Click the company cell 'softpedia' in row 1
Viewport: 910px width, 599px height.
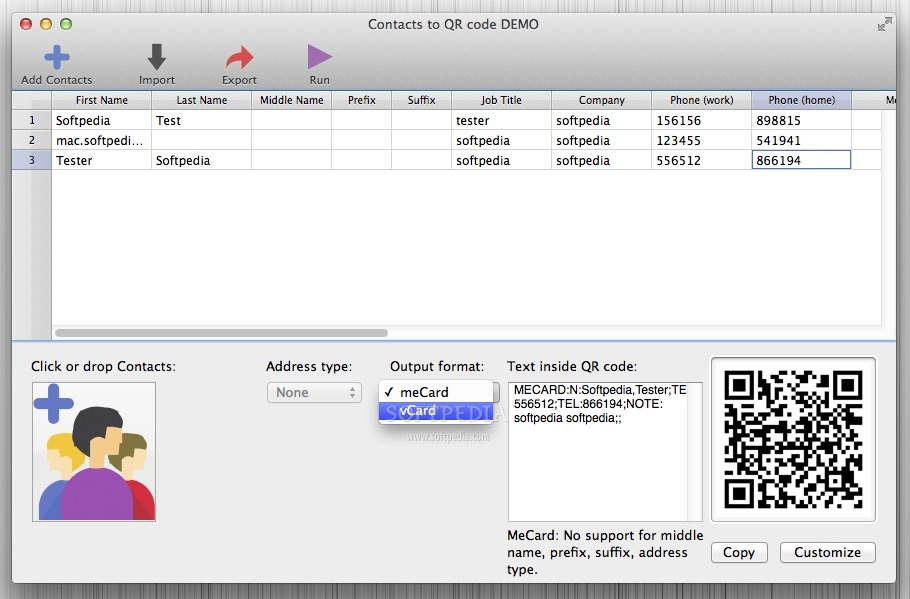(x=601, y=120)
